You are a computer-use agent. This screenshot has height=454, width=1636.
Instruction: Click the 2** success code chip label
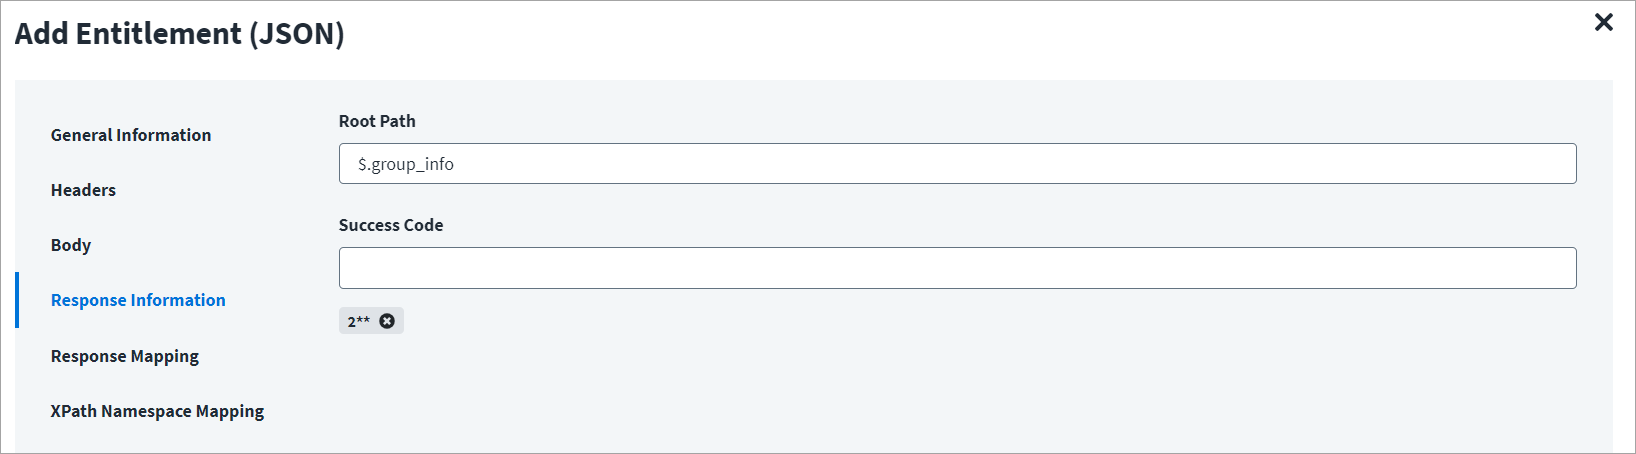[358, 321]
